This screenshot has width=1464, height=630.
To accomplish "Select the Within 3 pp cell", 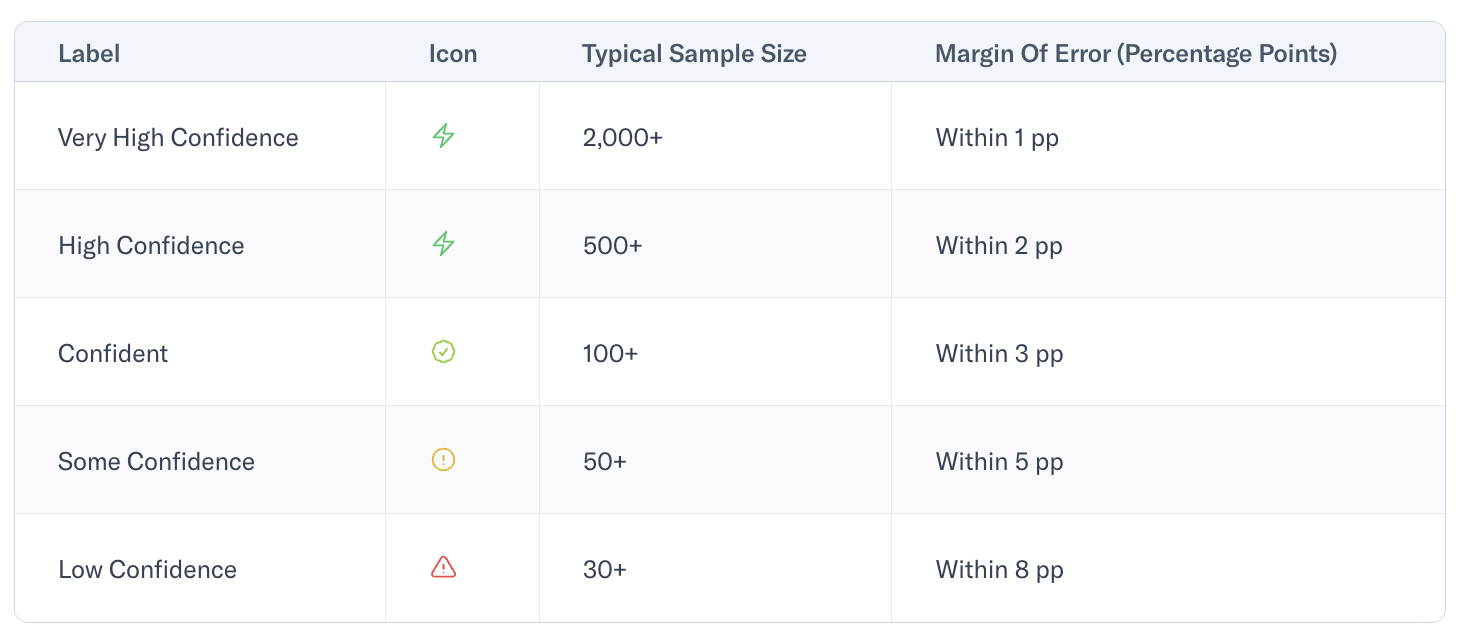I will tap(1168, 352).
